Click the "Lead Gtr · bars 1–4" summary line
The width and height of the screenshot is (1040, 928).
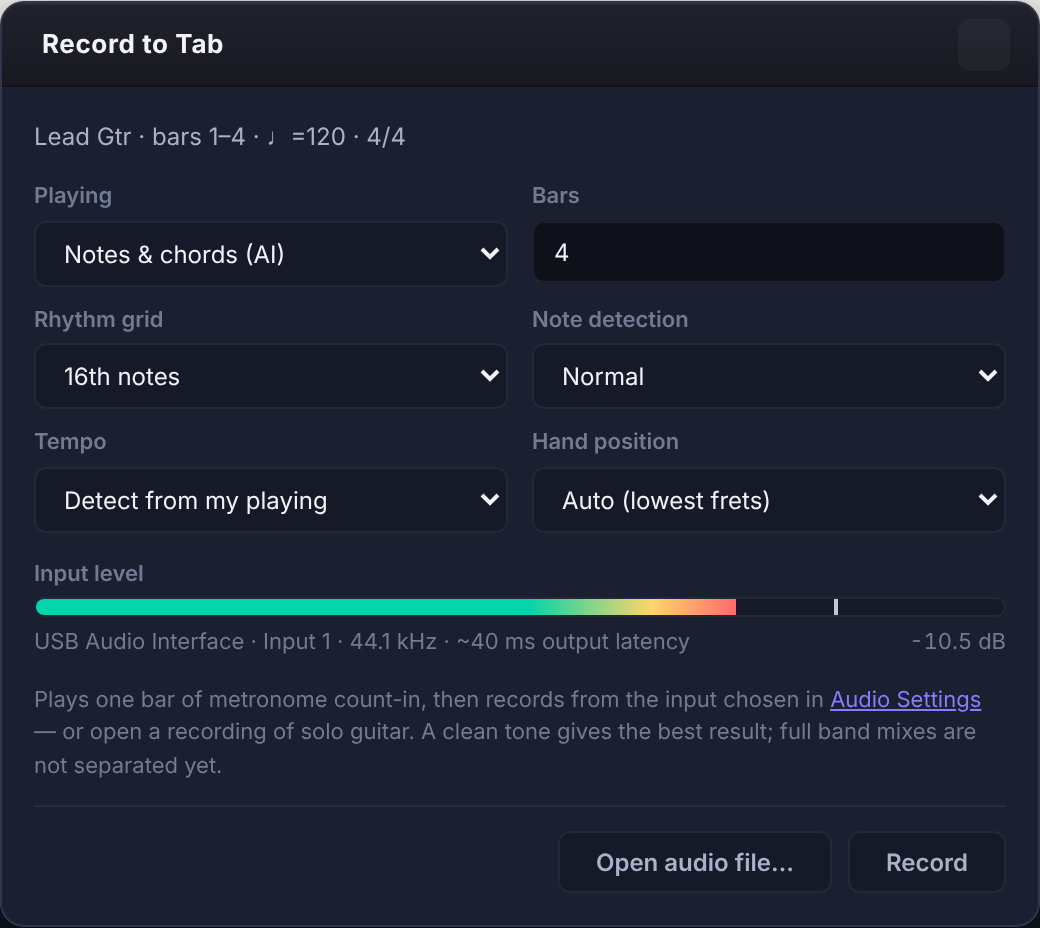point(220,137)
